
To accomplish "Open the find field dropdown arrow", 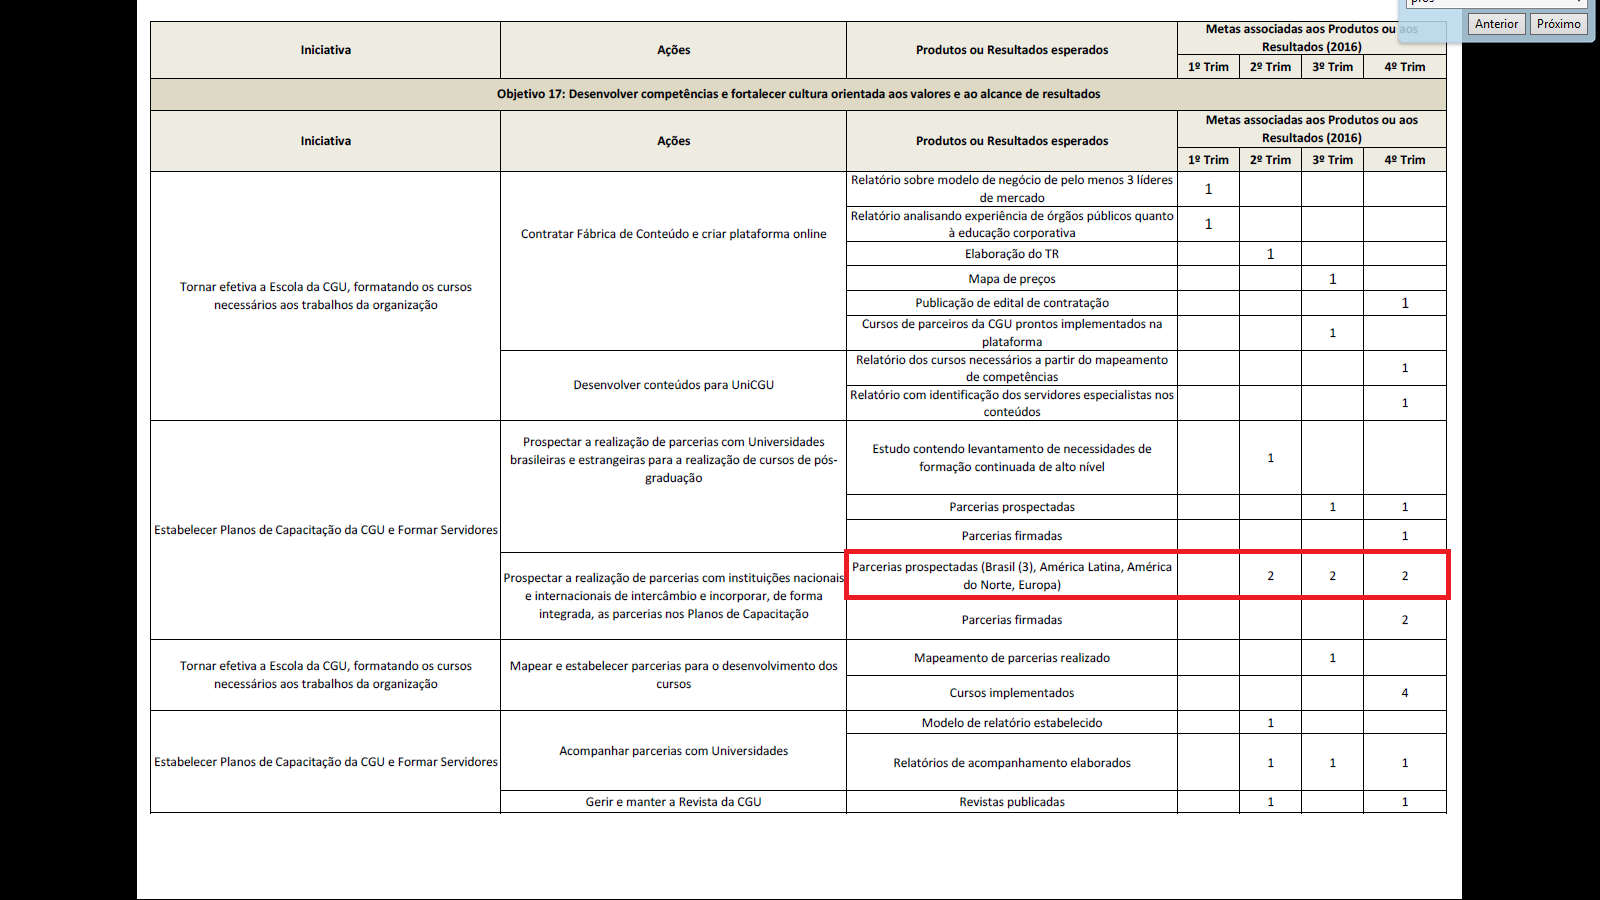I will 1578,3.
